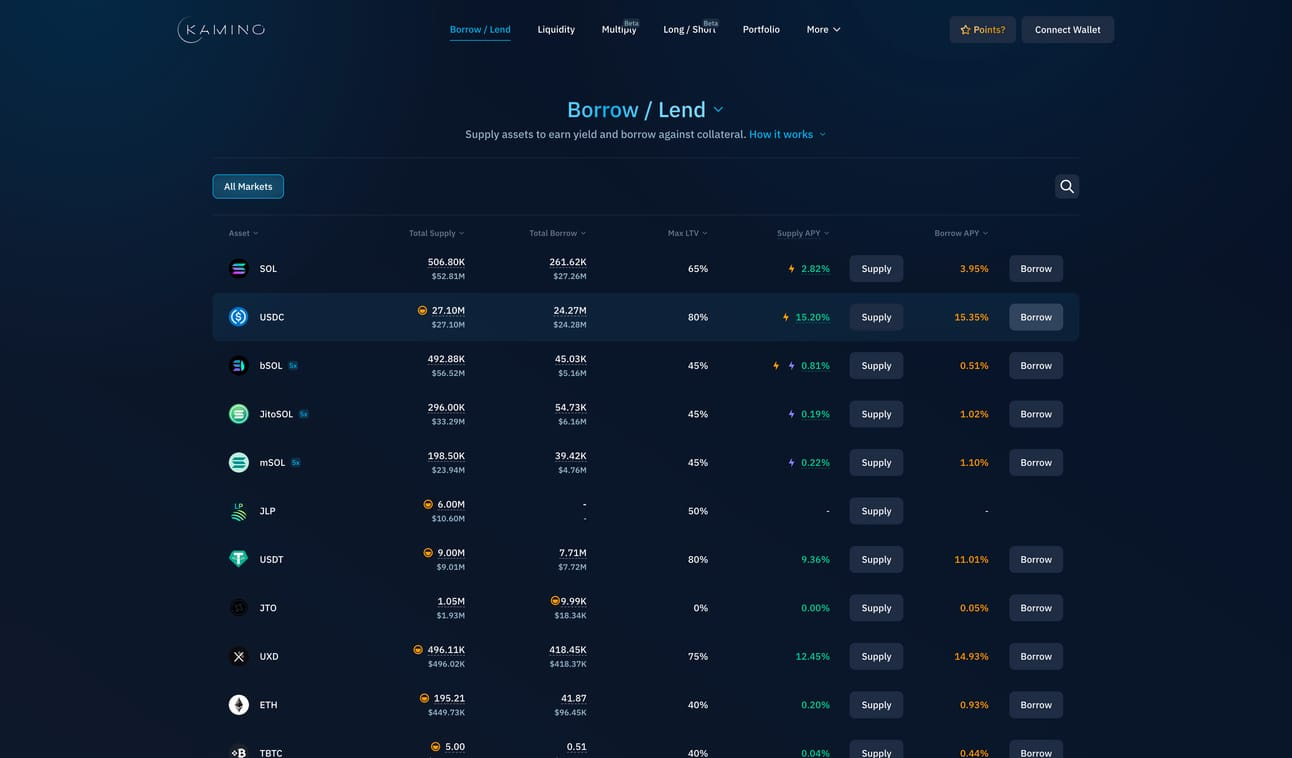Click the JTO asset icon
The image size is (1292, 758).
[x=238, y=608]
